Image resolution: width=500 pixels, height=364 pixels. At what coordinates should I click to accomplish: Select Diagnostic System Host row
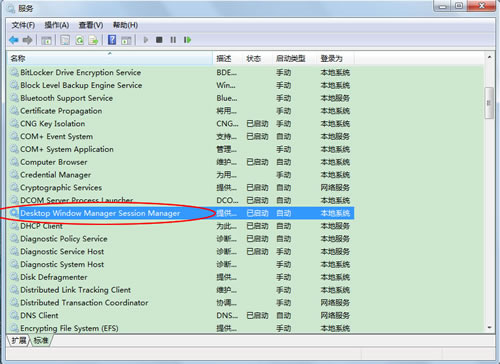pos(180,264)
